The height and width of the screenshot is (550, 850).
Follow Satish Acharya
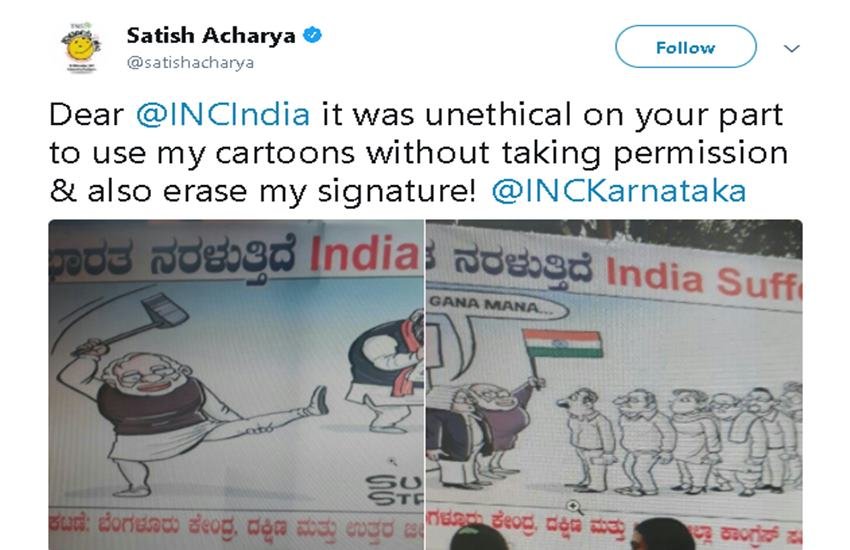[685, 47]
